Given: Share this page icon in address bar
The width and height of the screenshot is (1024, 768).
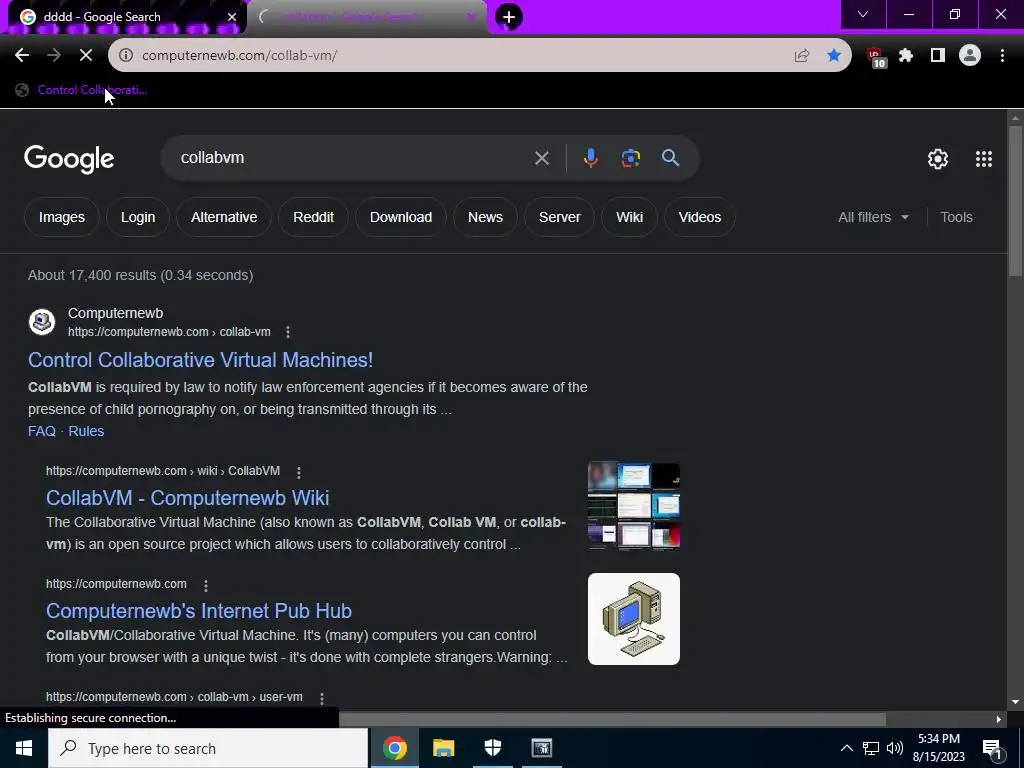Looking at the screenshot, I should coord(802,56).
